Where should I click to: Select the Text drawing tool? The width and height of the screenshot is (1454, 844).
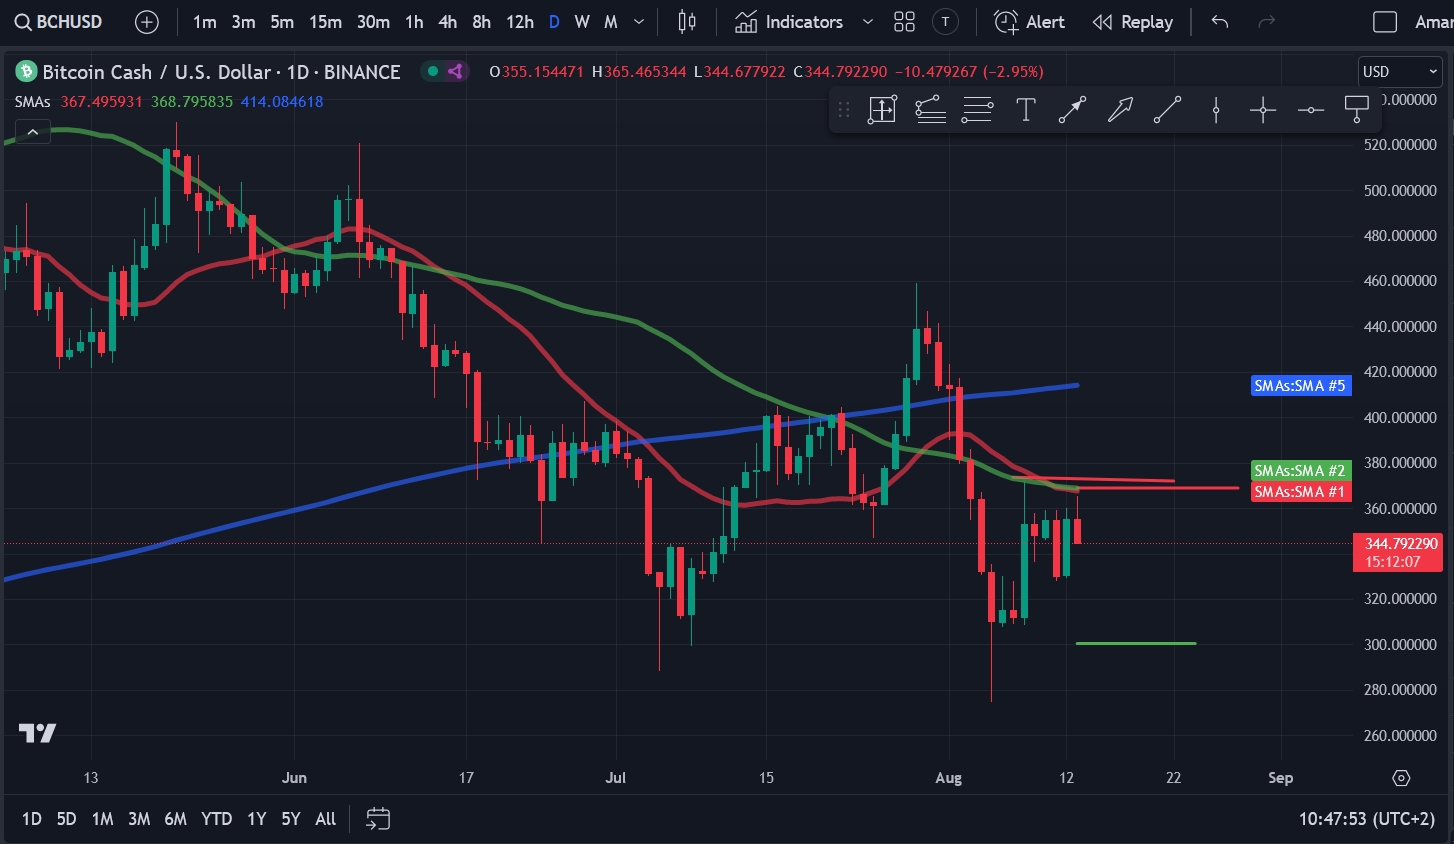click(1025, 110)
